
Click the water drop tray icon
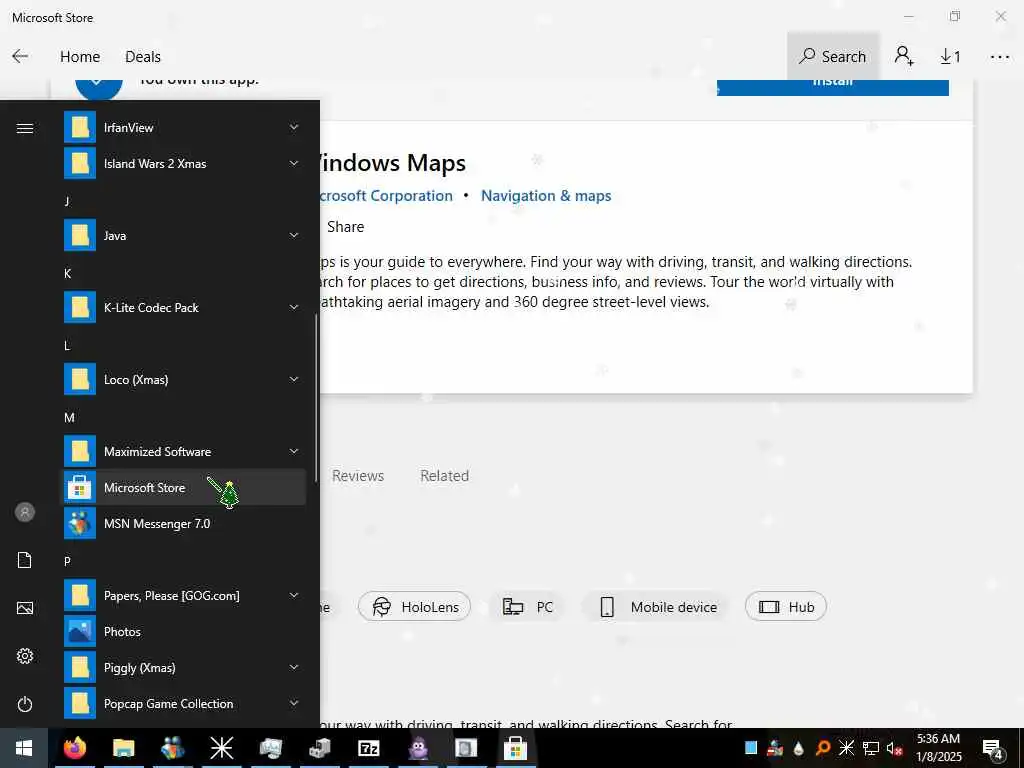(799, 748)
